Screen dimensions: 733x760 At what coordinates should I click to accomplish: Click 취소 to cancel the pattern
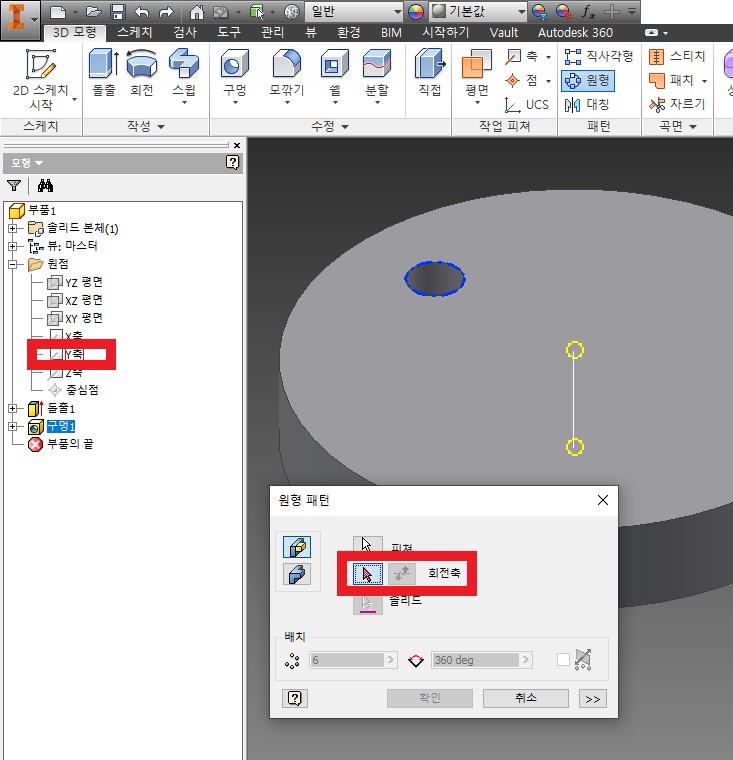coord(526,698)
